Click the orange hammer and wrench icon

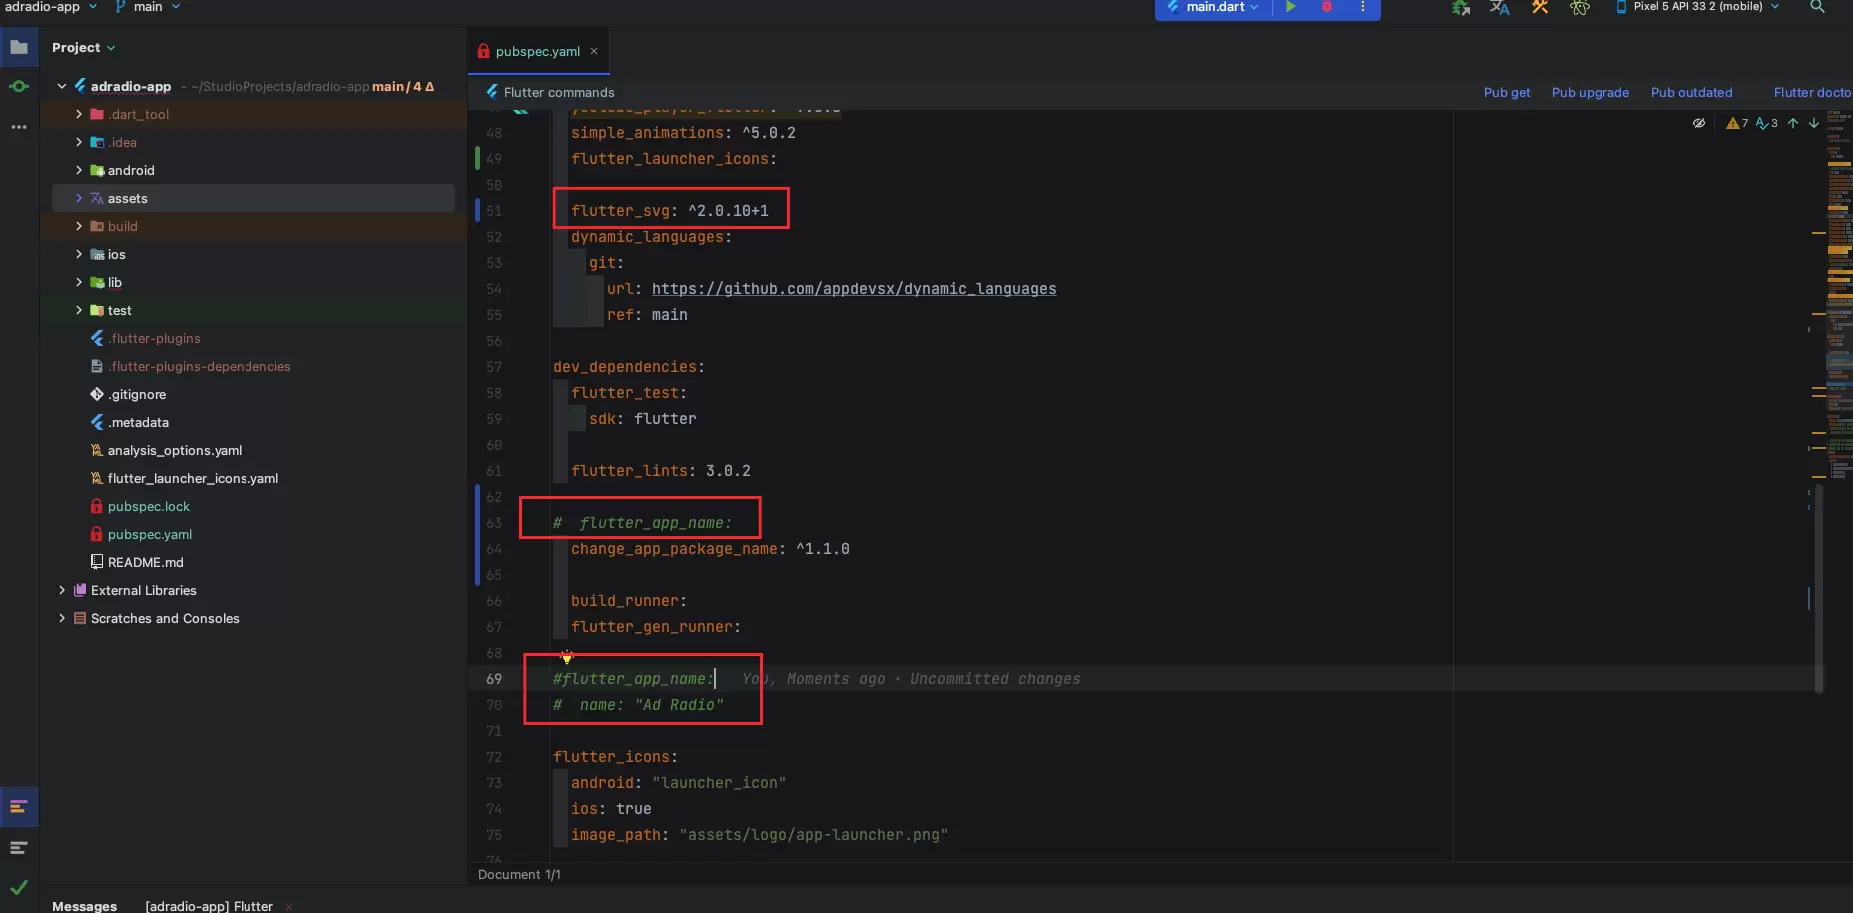pyautogui.click(x=1540, y=8)
